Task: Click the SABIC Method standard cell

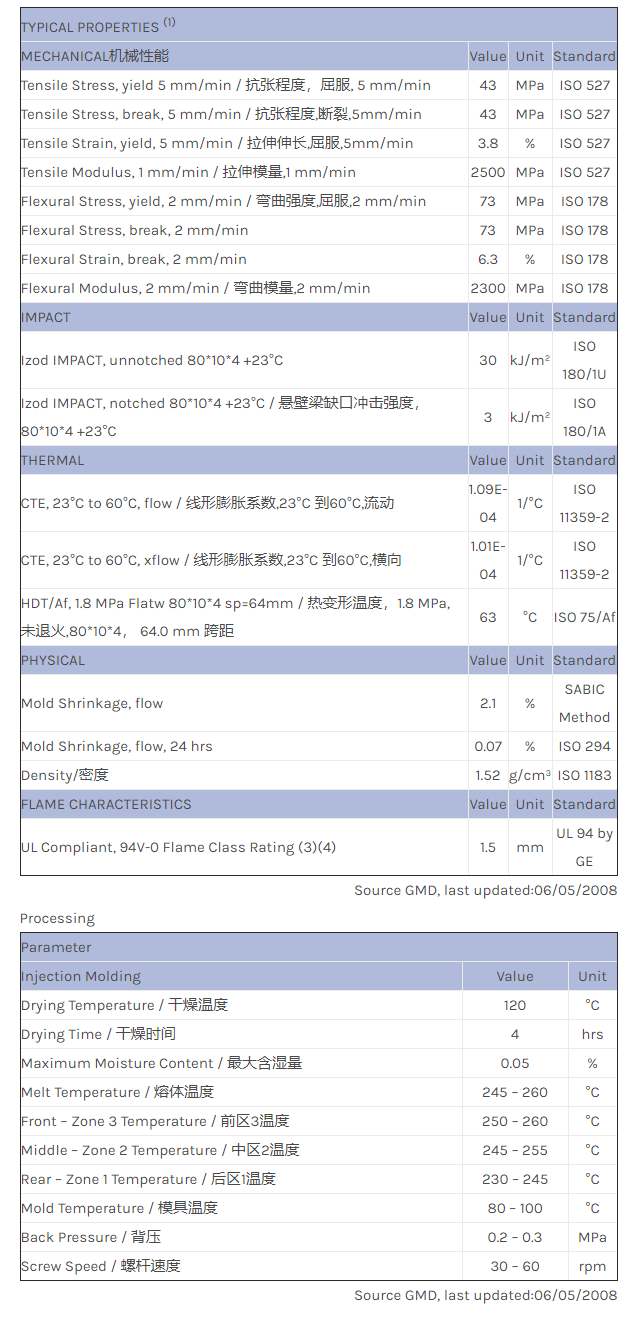Action: click(x=584, y=703)
